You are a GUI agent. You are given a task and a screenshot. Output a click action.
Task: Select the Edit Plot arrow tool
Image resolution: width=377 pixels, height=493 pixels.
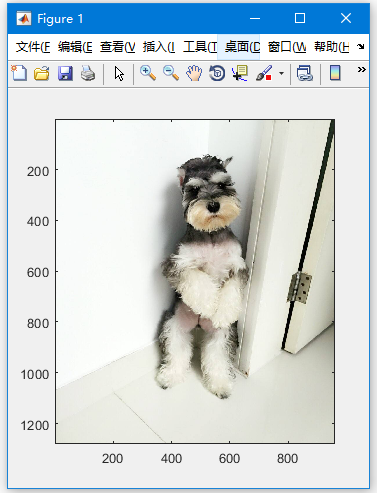(x=119, y=73)
